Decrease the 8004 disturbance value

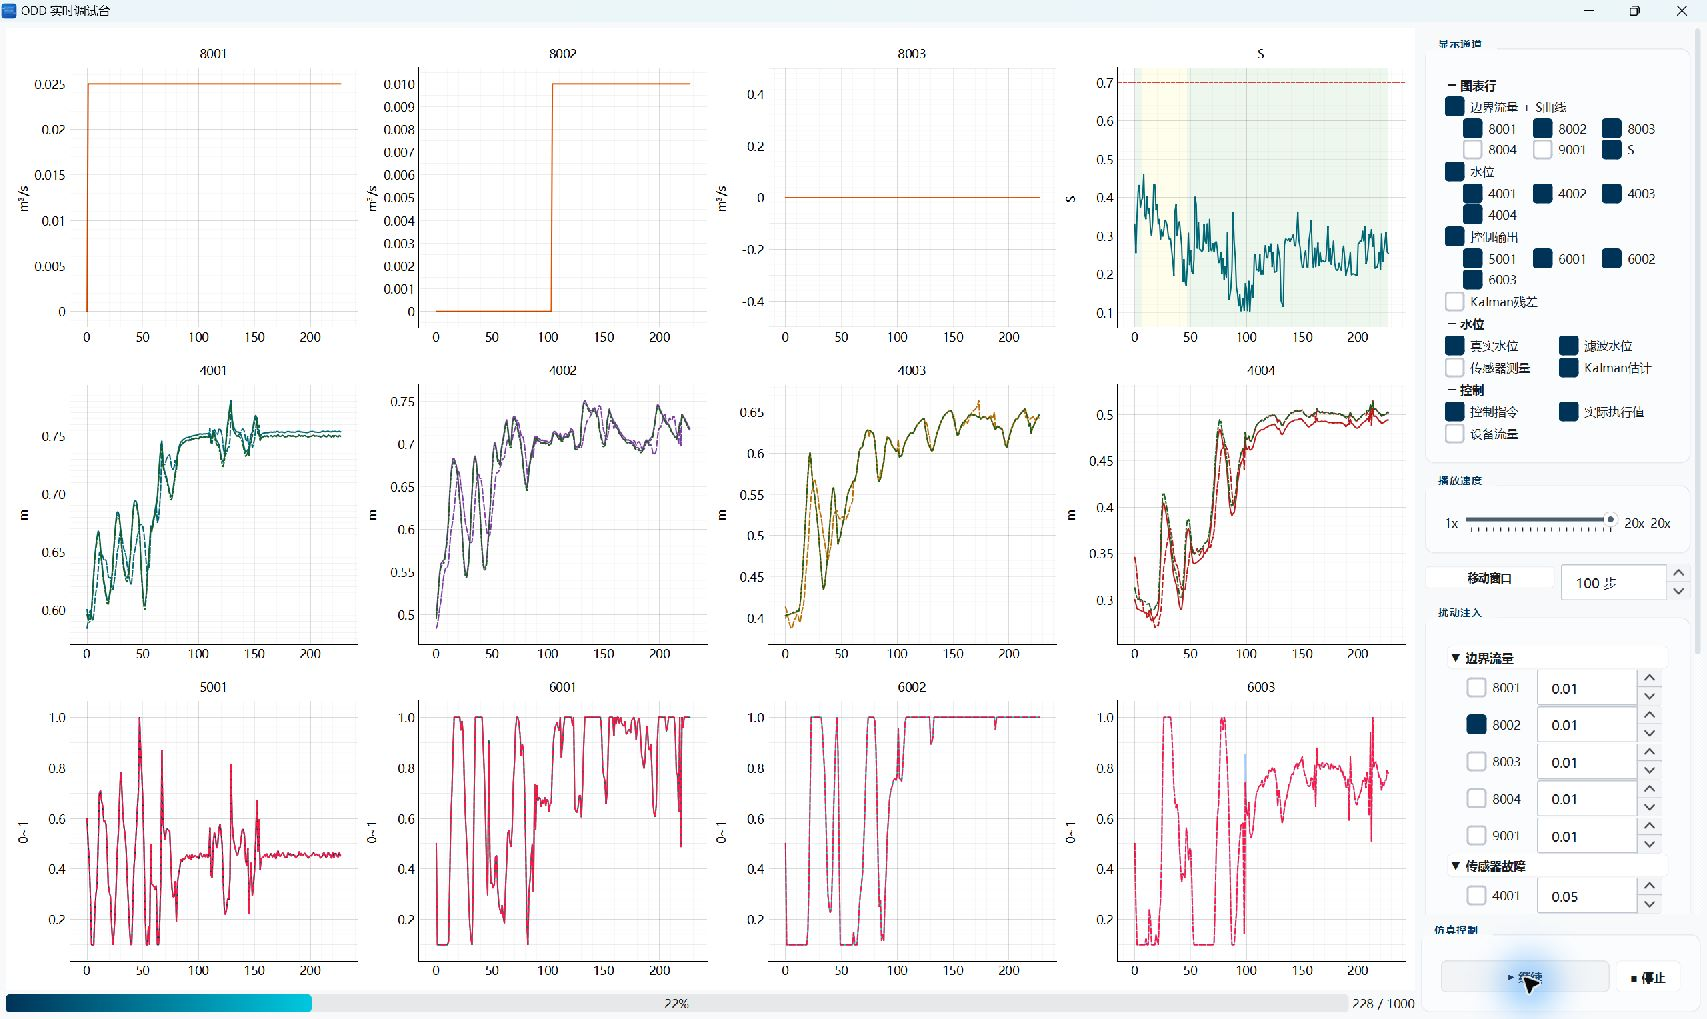[x=1650, y=807]
